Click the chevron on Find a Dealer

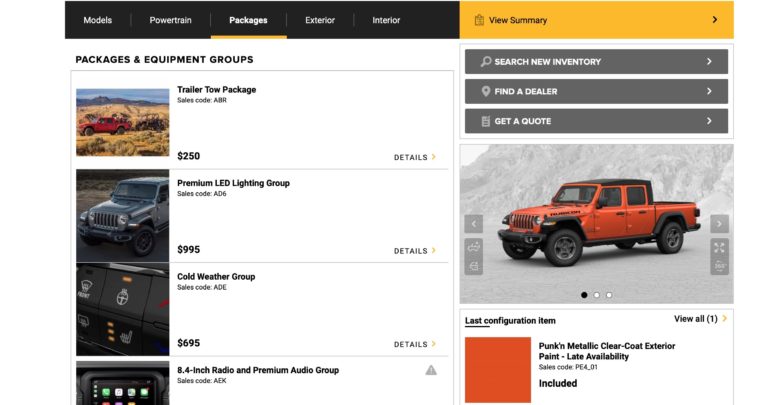[x=709, y=91]
